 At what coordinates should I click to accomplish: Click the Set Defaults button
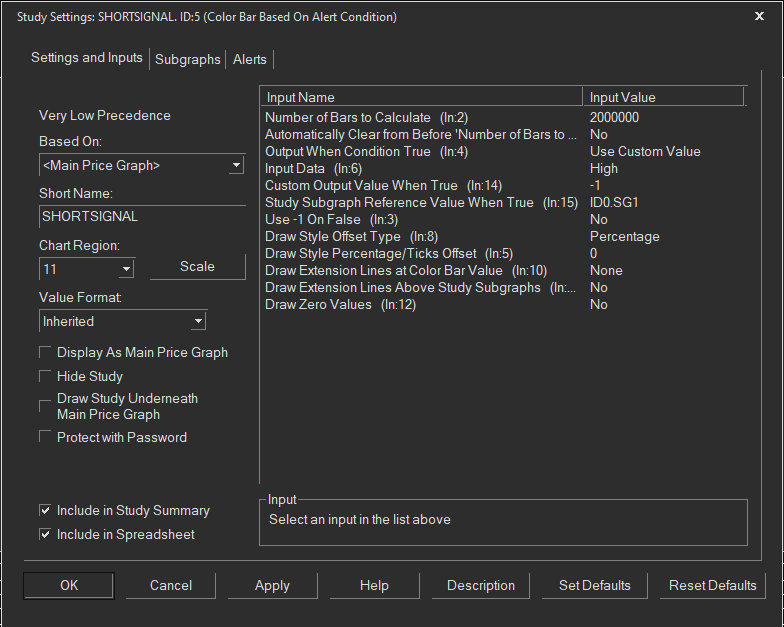coord(594,586)
